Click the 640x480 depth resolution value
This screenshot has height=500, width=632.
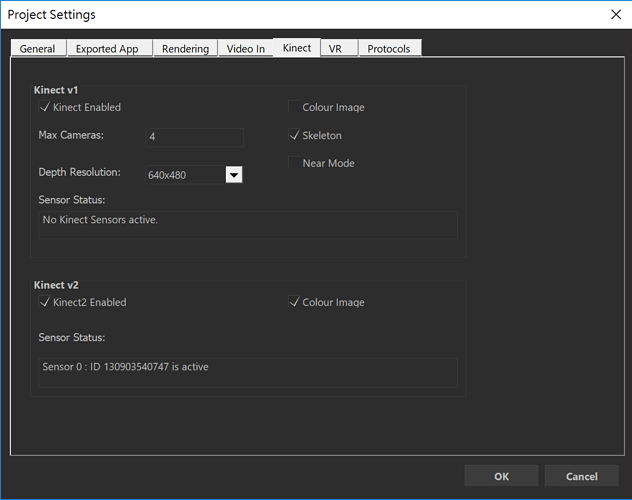tap(167, 175)
